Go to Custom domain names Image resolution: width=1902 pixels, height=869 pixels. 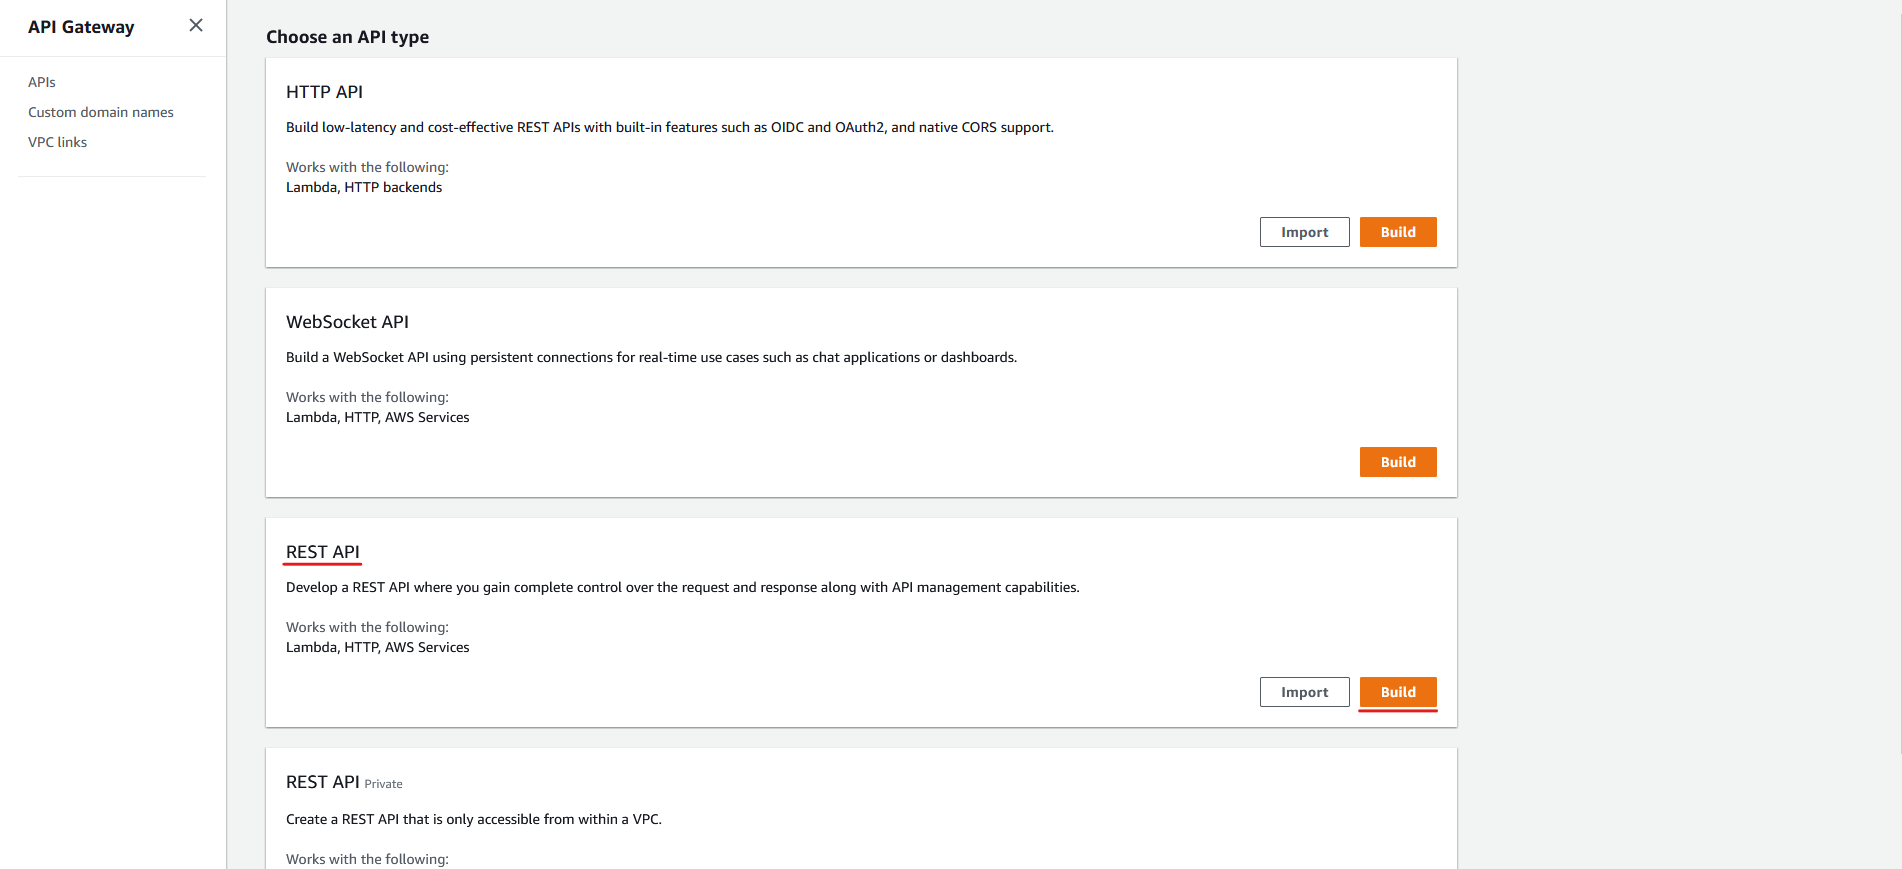[101, 112]
